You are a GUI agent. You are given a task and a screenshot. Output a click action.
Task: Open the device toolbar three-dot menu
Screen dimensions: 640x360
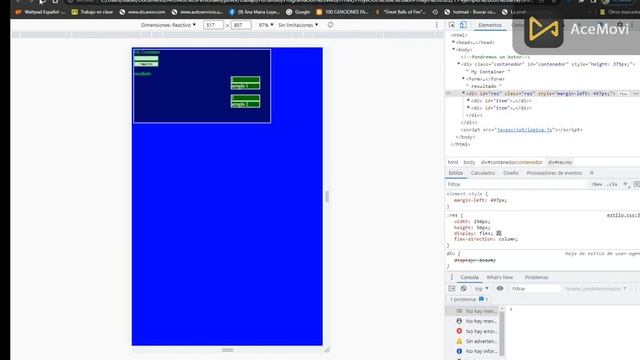[x=436, y=25]
